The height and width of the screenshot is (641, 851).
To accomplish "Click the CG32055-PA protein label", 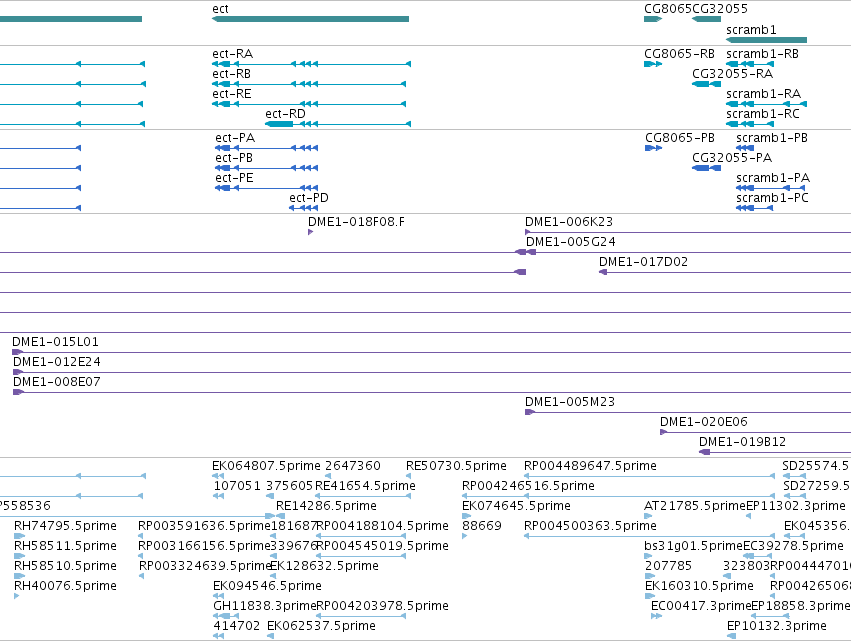I will pos(732,158).
